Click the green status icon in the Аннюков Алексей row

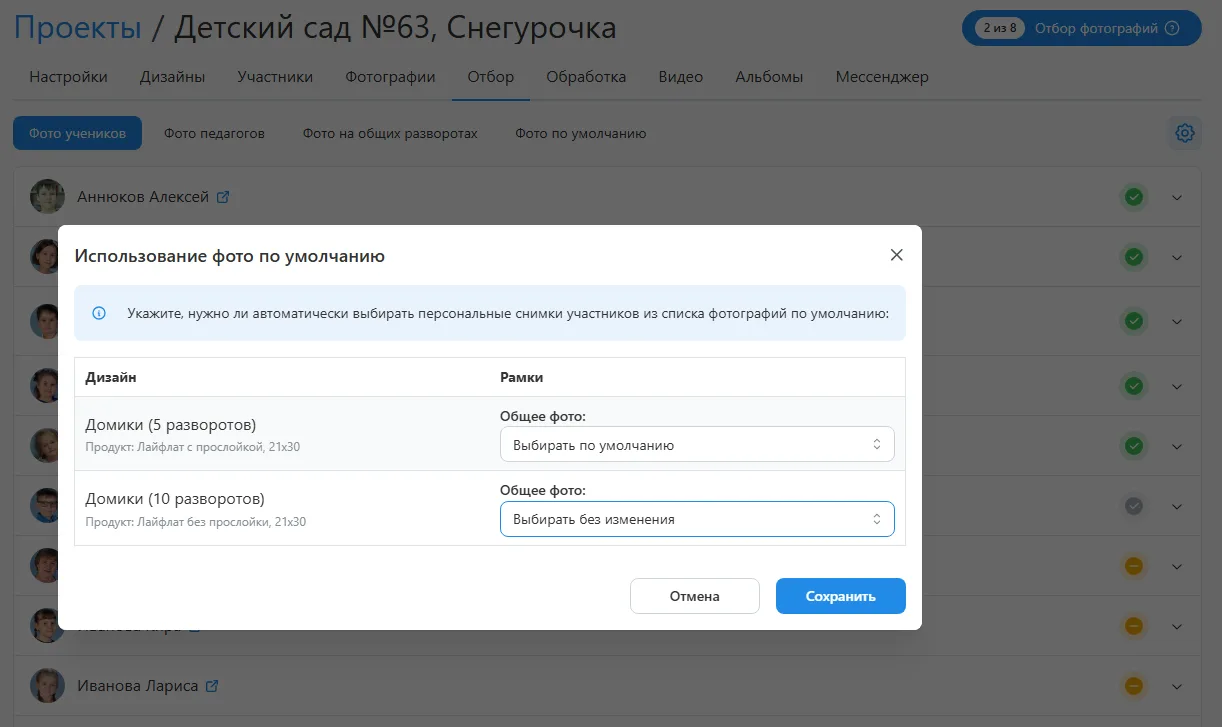[x=1133, y=197]
